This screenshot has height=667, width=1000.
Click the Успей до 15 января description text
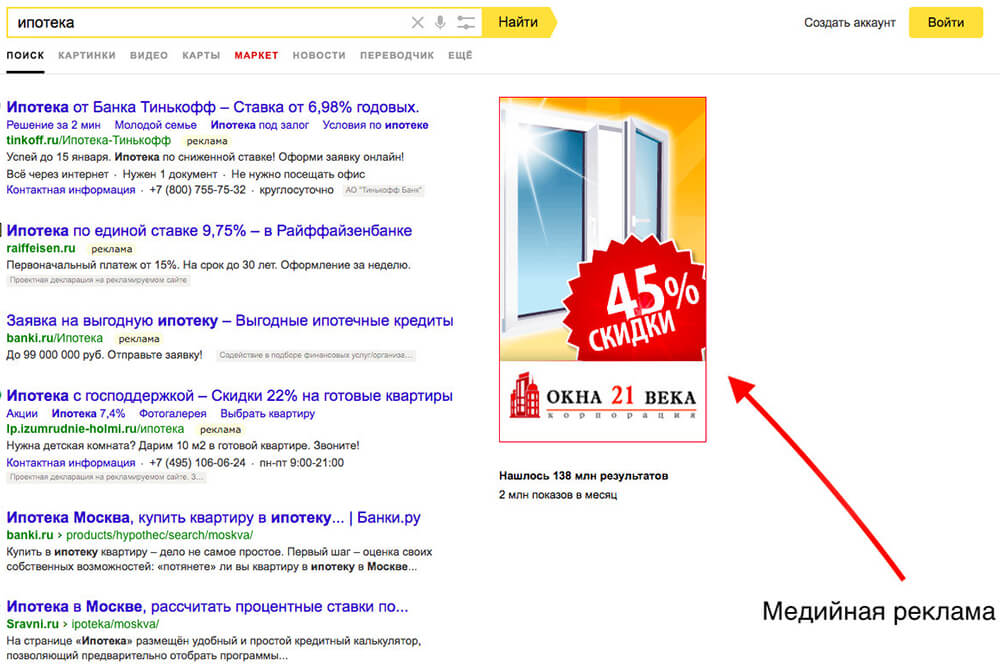205,157
